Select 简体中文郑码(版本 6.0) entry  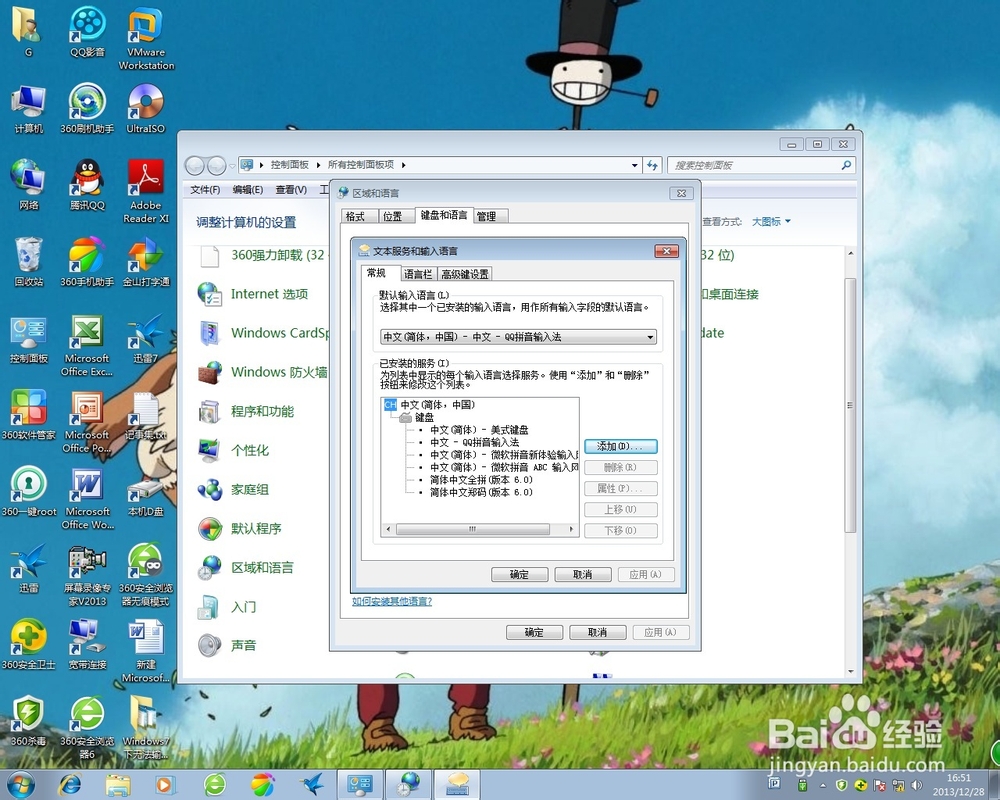click(482, 492)
